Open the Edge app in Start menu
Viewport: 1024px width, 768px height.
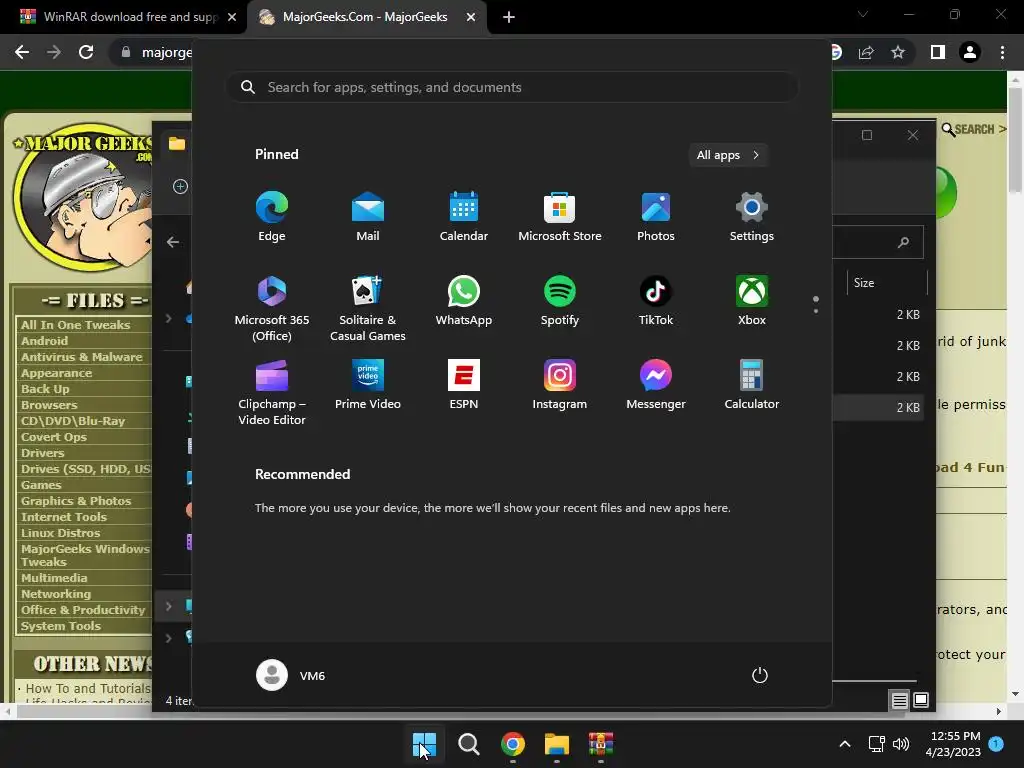click(x=272, y=216)
